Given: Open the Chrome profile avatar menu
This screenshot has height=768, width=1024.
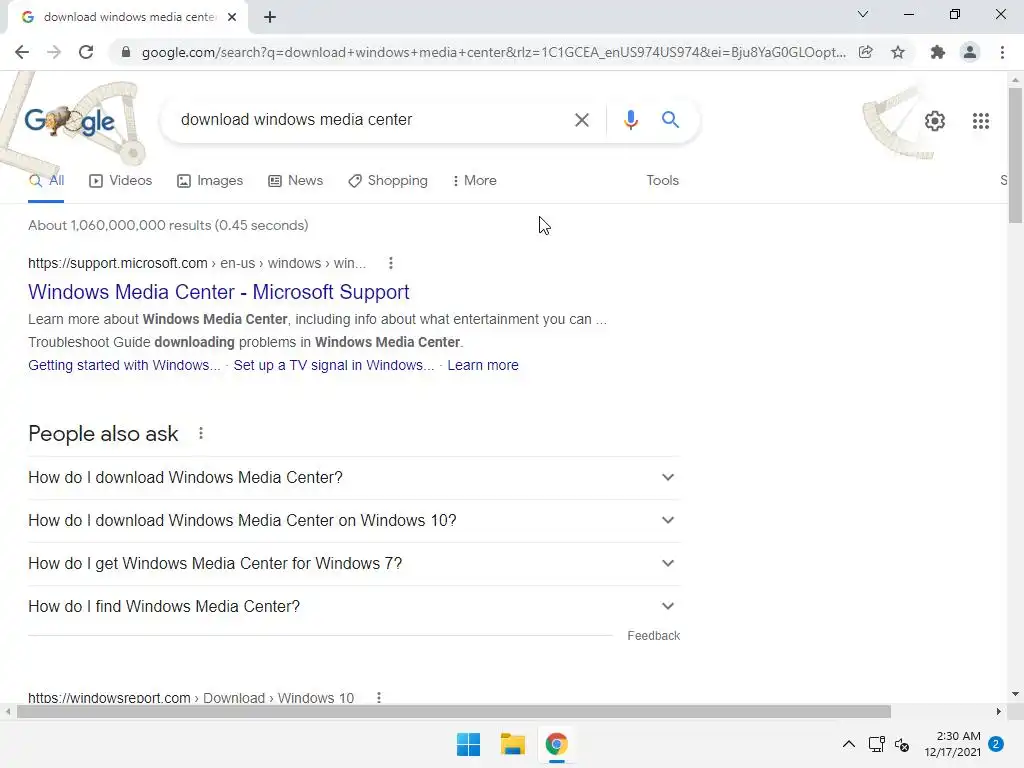Looking at the screenshot, I should (x=970, y=52).
